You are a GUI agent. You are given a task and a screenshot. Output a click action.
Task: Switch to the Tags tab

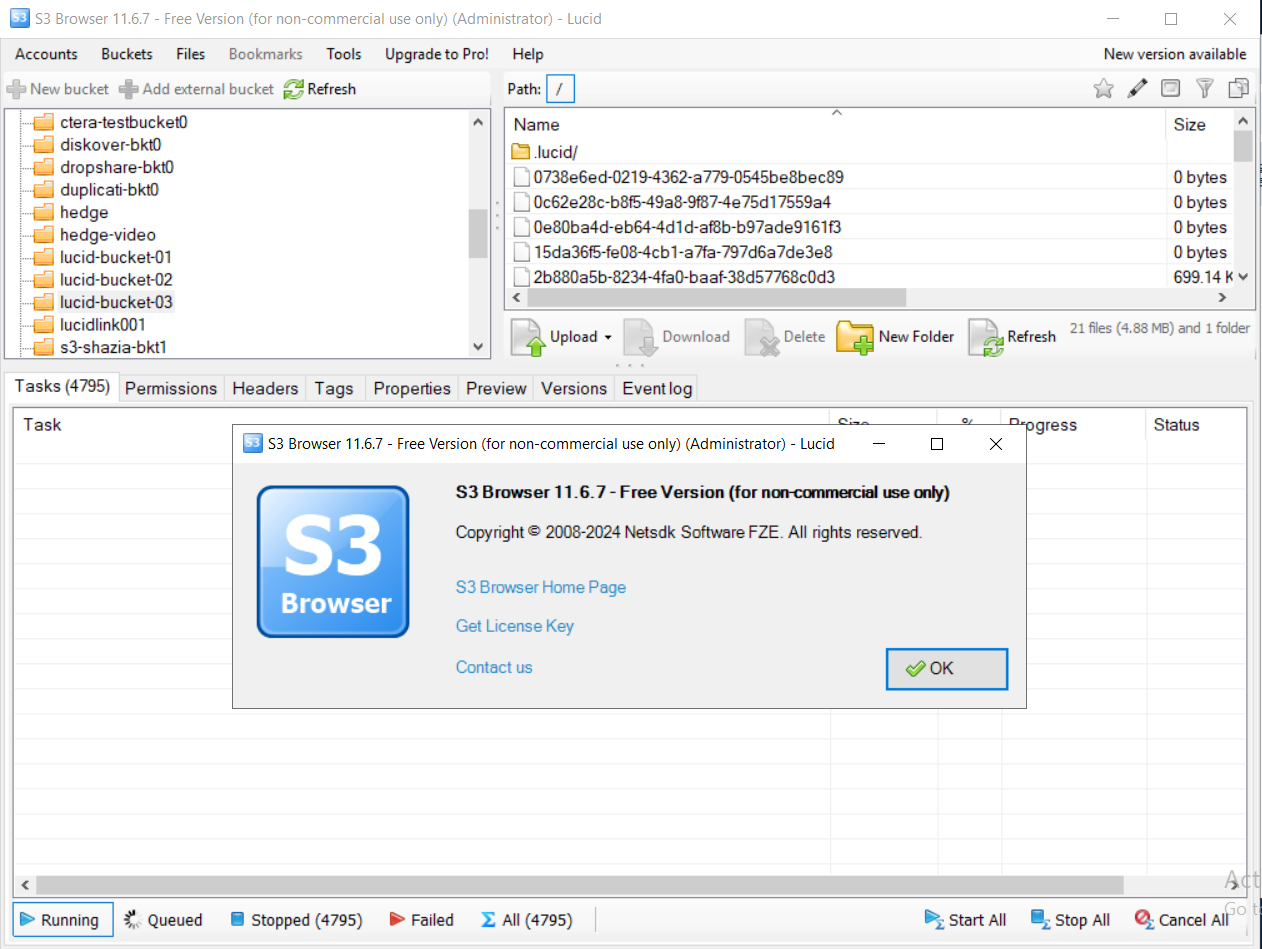(334, 388)
